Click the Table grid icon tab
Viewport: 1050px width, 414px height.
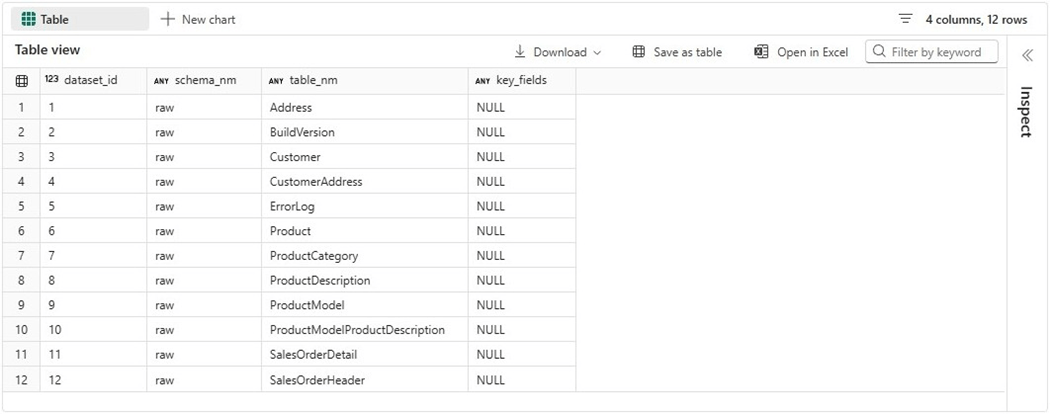(x=28, y=19)
